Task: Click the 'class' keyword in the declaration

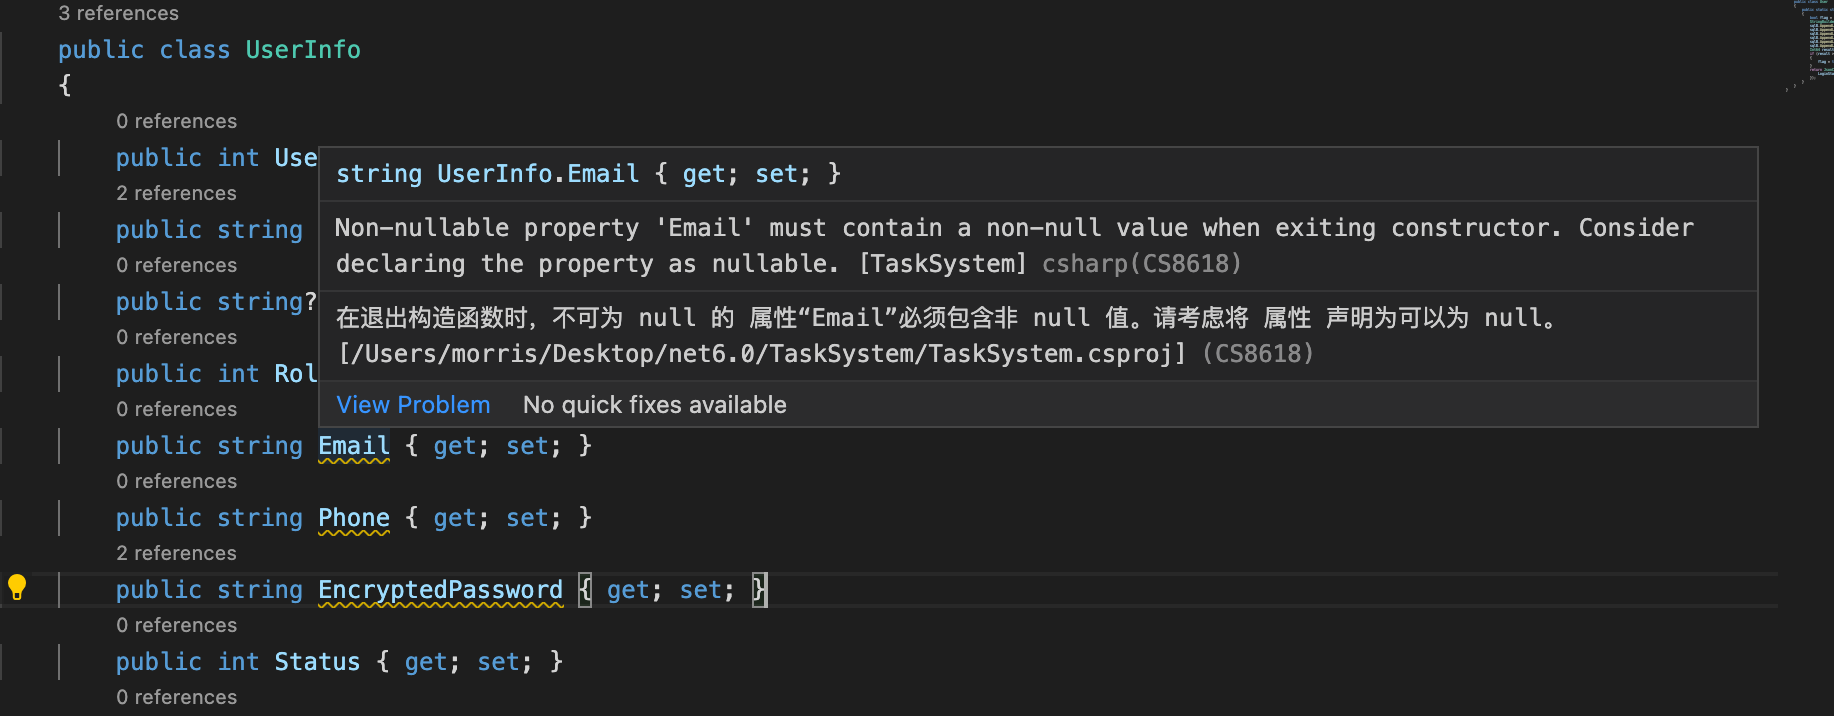Action: click(195, 50)
